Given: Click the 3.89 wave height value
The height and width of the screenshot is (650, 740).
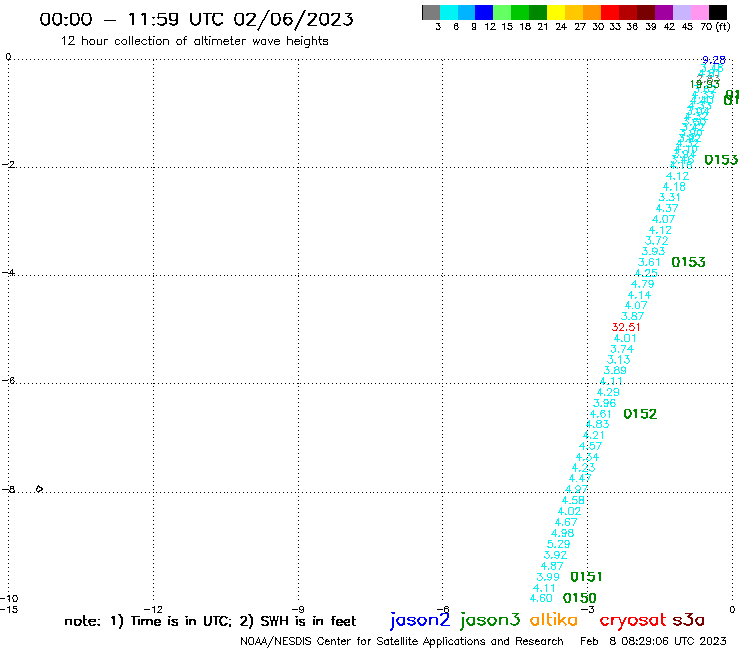Looking at the screenshot, I should point(615,371).
